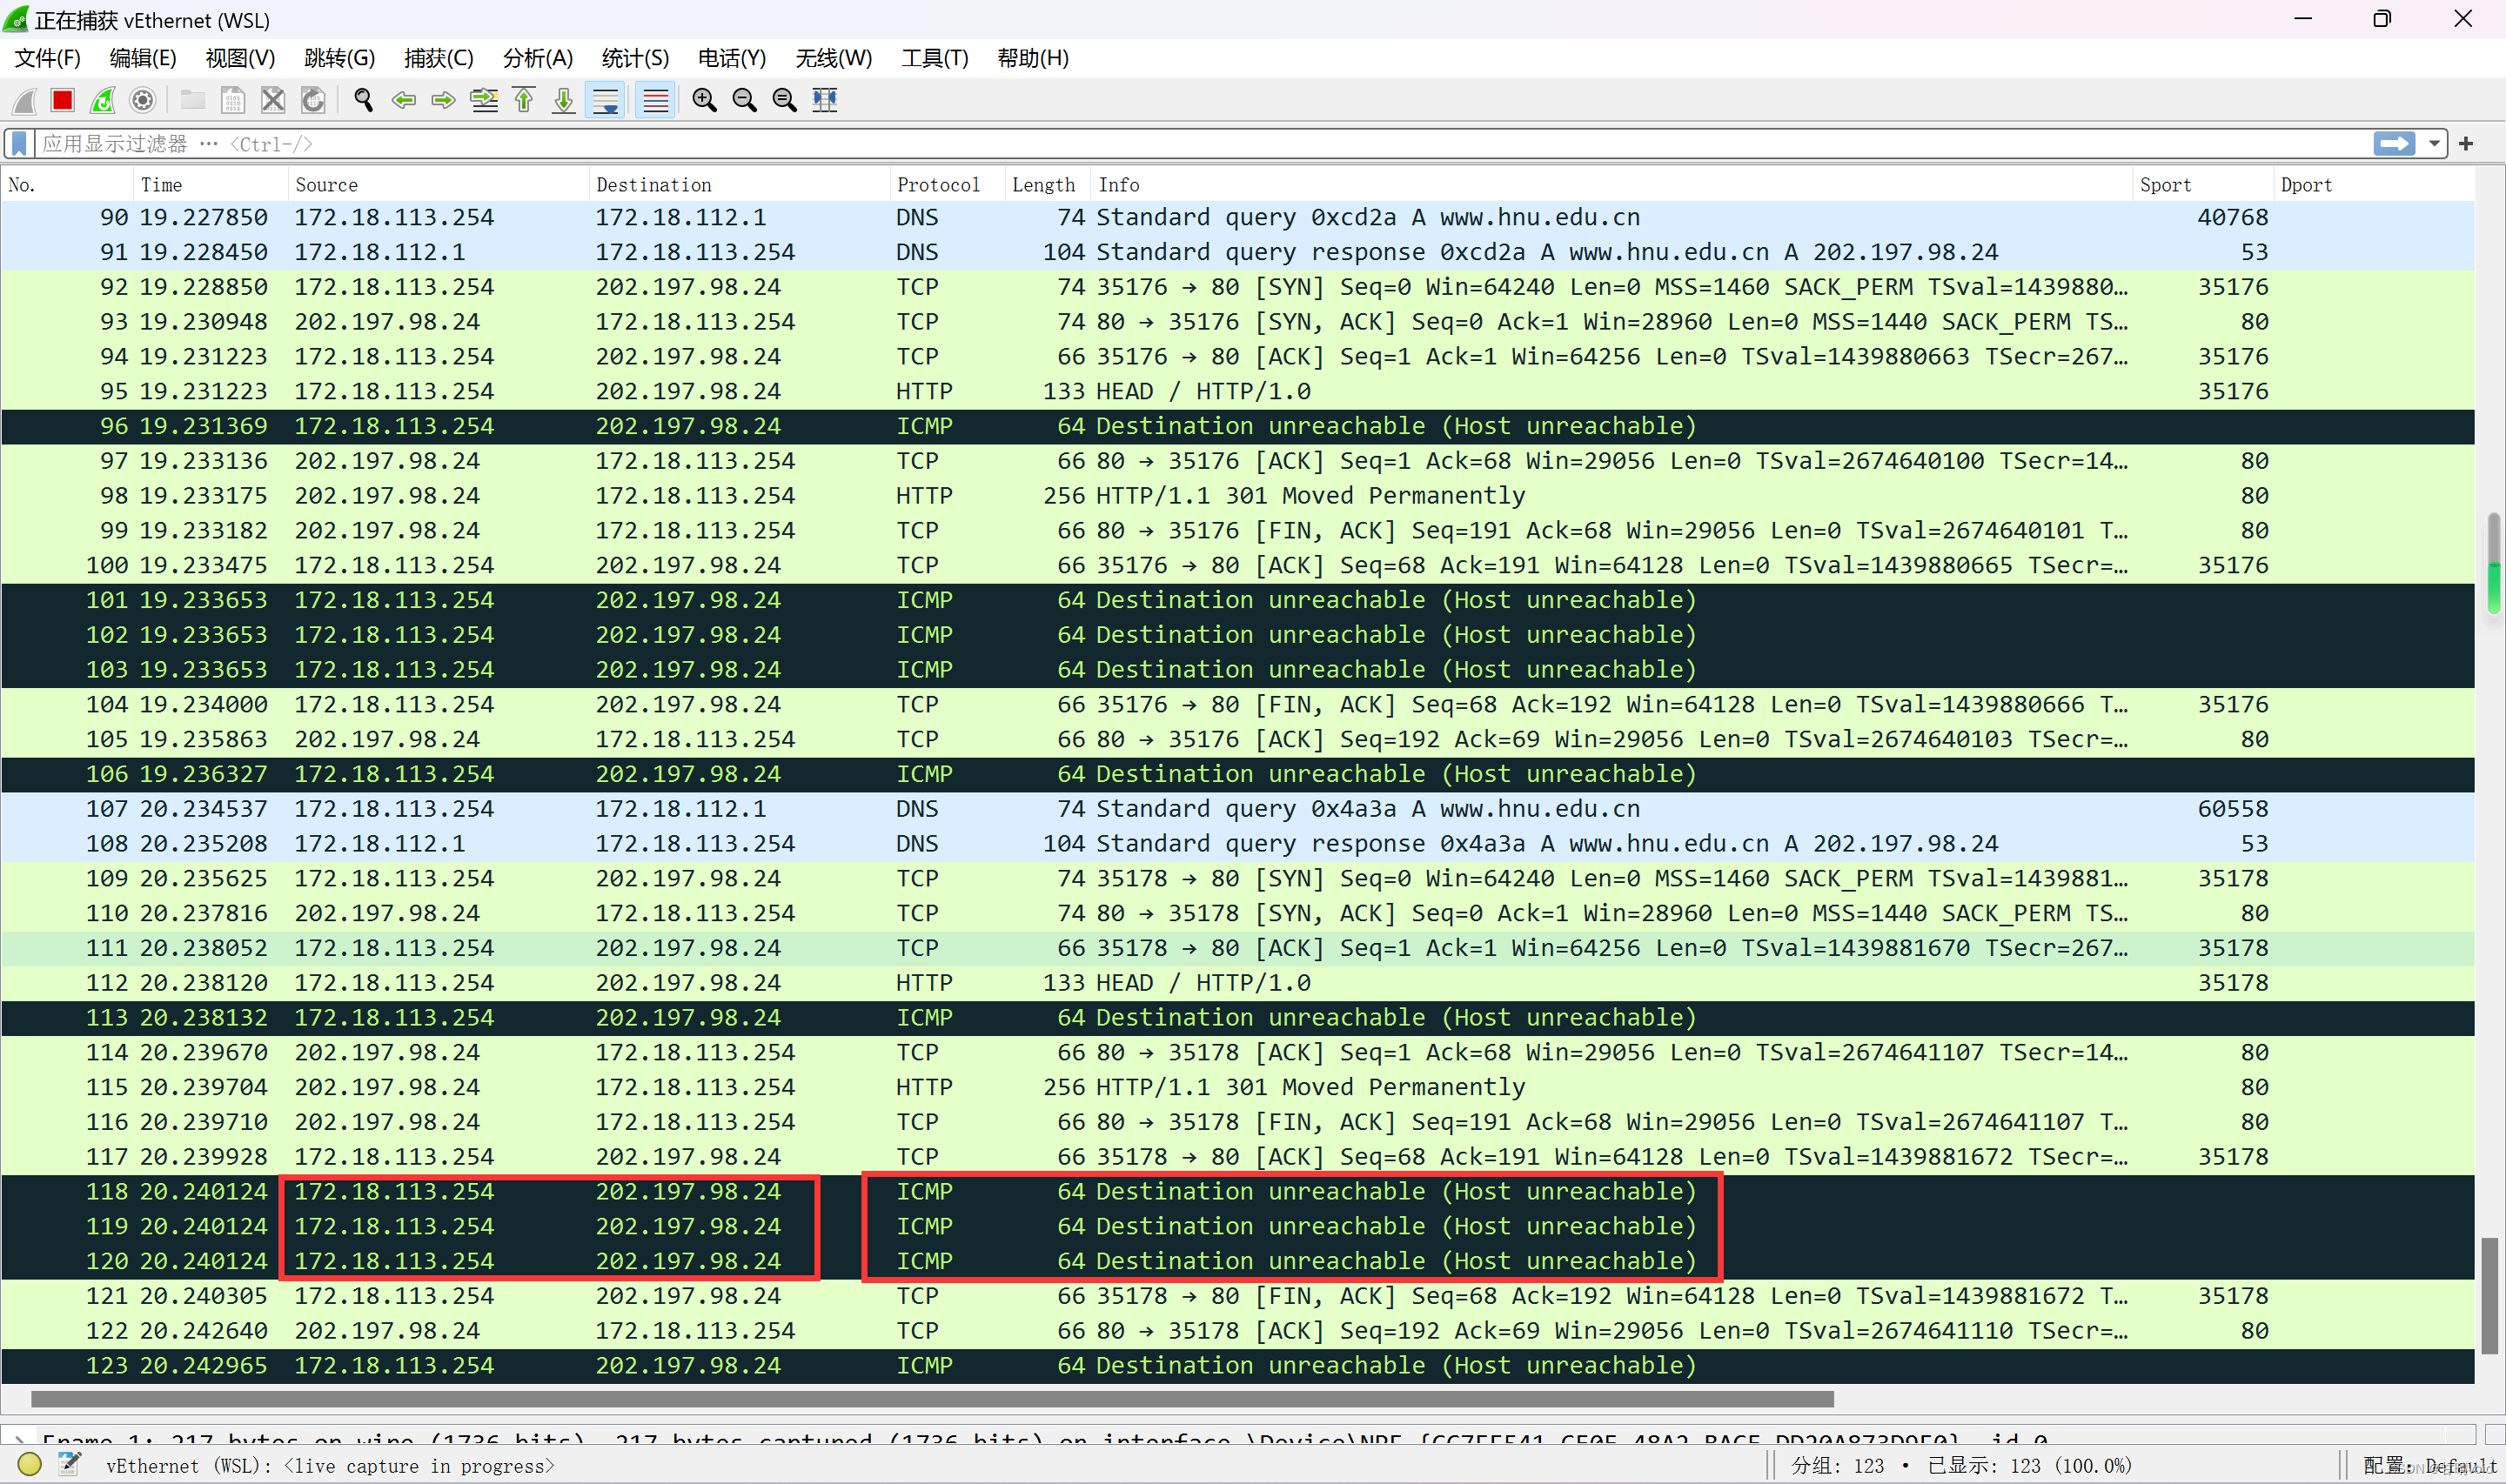2506x1484 pixels.
Task: Click the expert information status circle
Action: click(x=29, y=1465)
